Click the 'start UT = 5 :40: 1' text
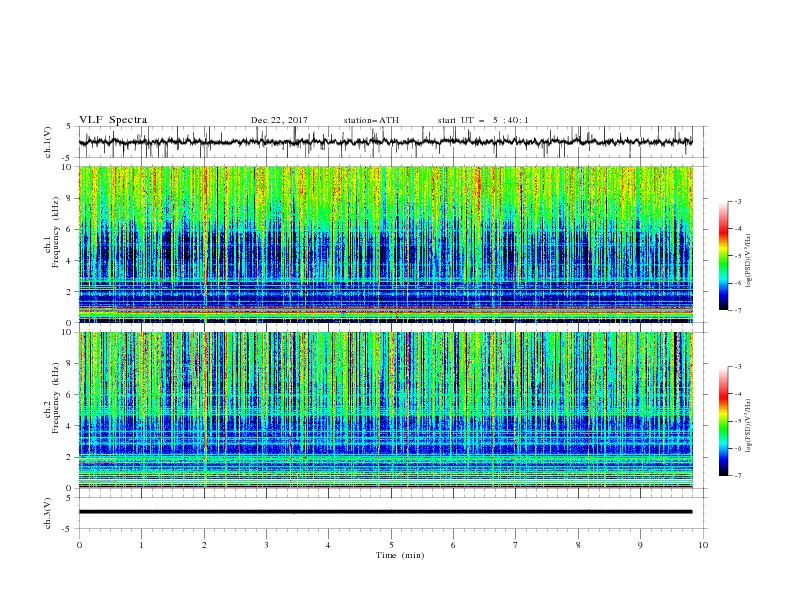The height and width of the screenshot is (612, 792). (x=483, y=120)
